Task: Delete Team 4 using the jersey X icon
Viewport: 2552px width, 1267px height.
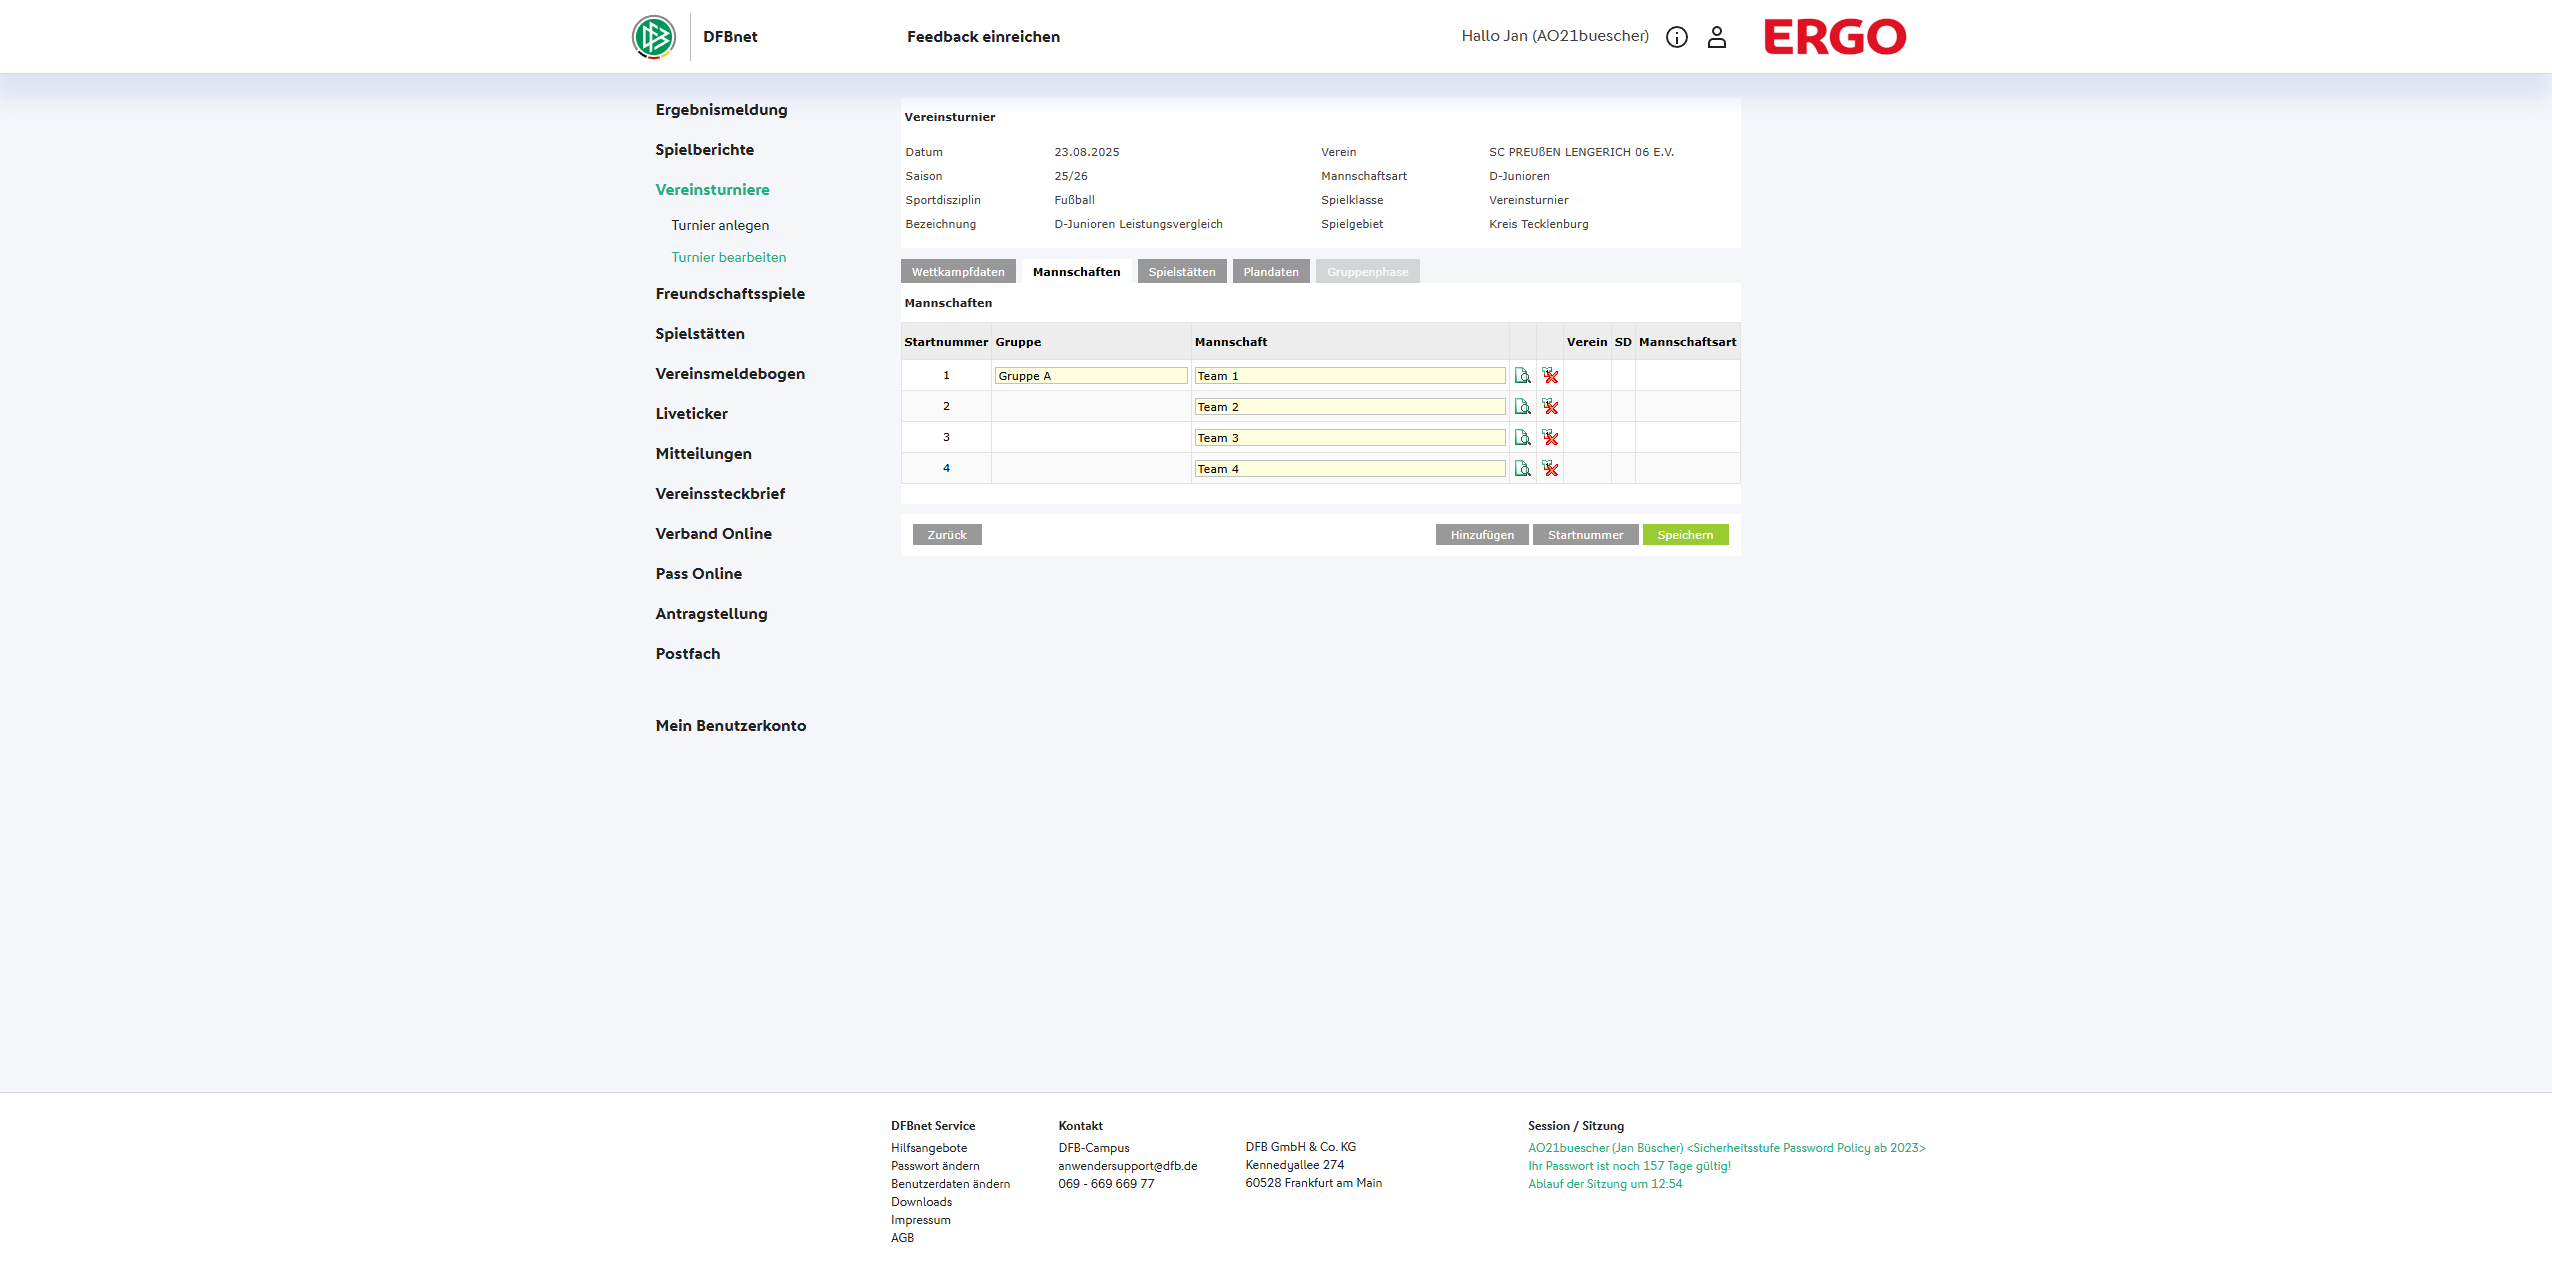Action: [x=1550, y=469]
